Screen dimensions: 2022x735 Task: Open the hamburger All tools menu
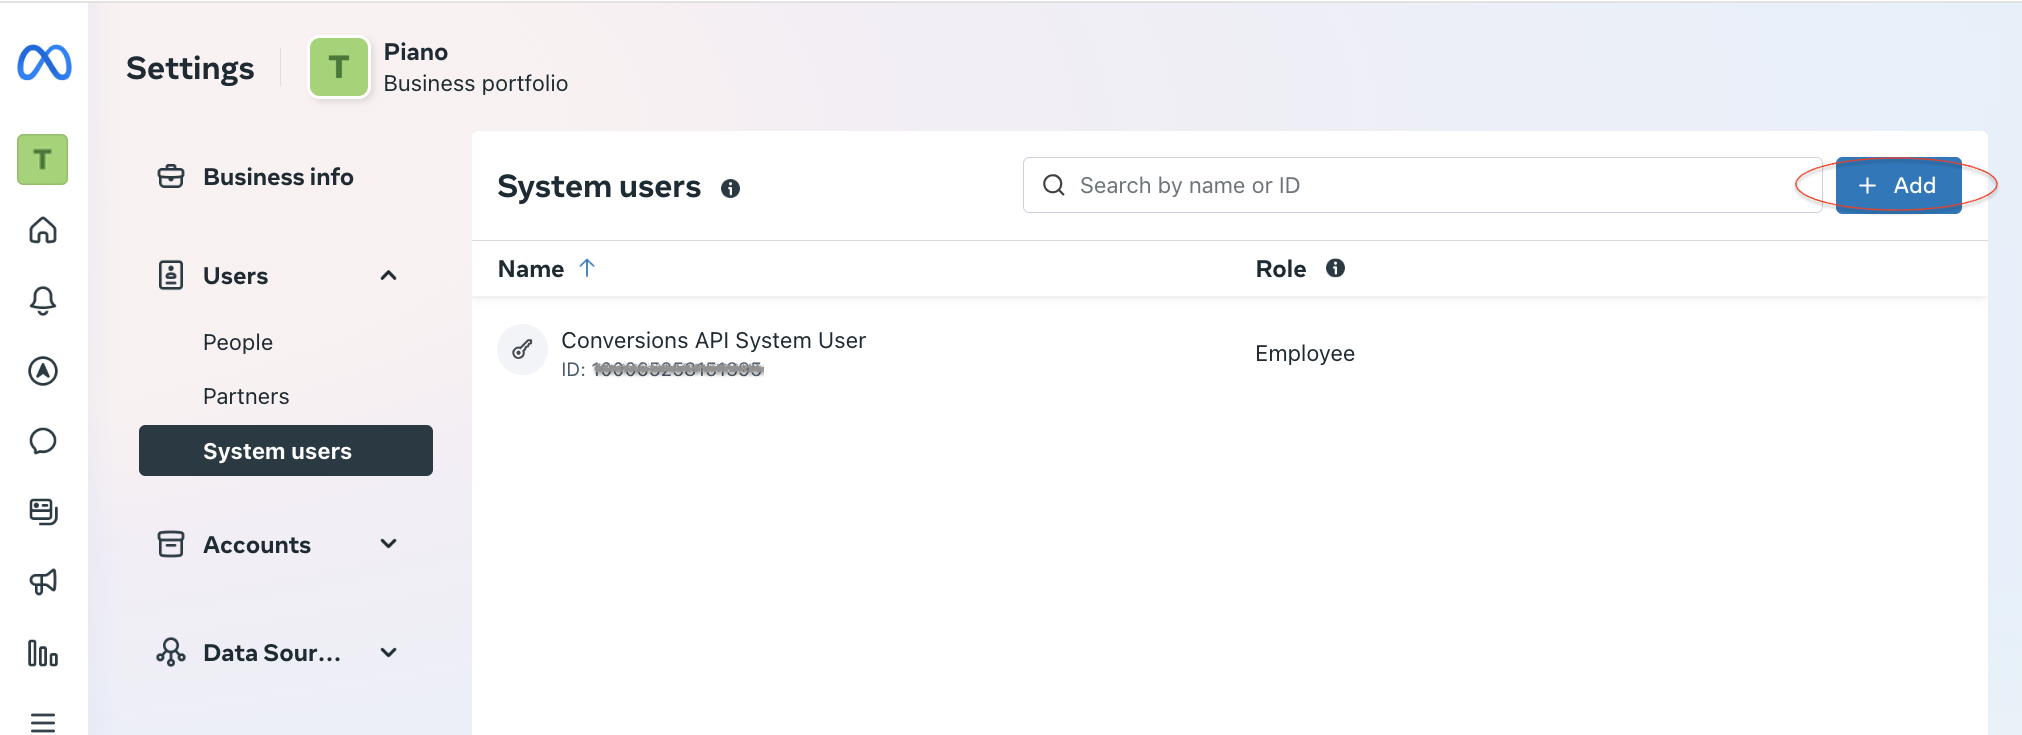(43, 722)
